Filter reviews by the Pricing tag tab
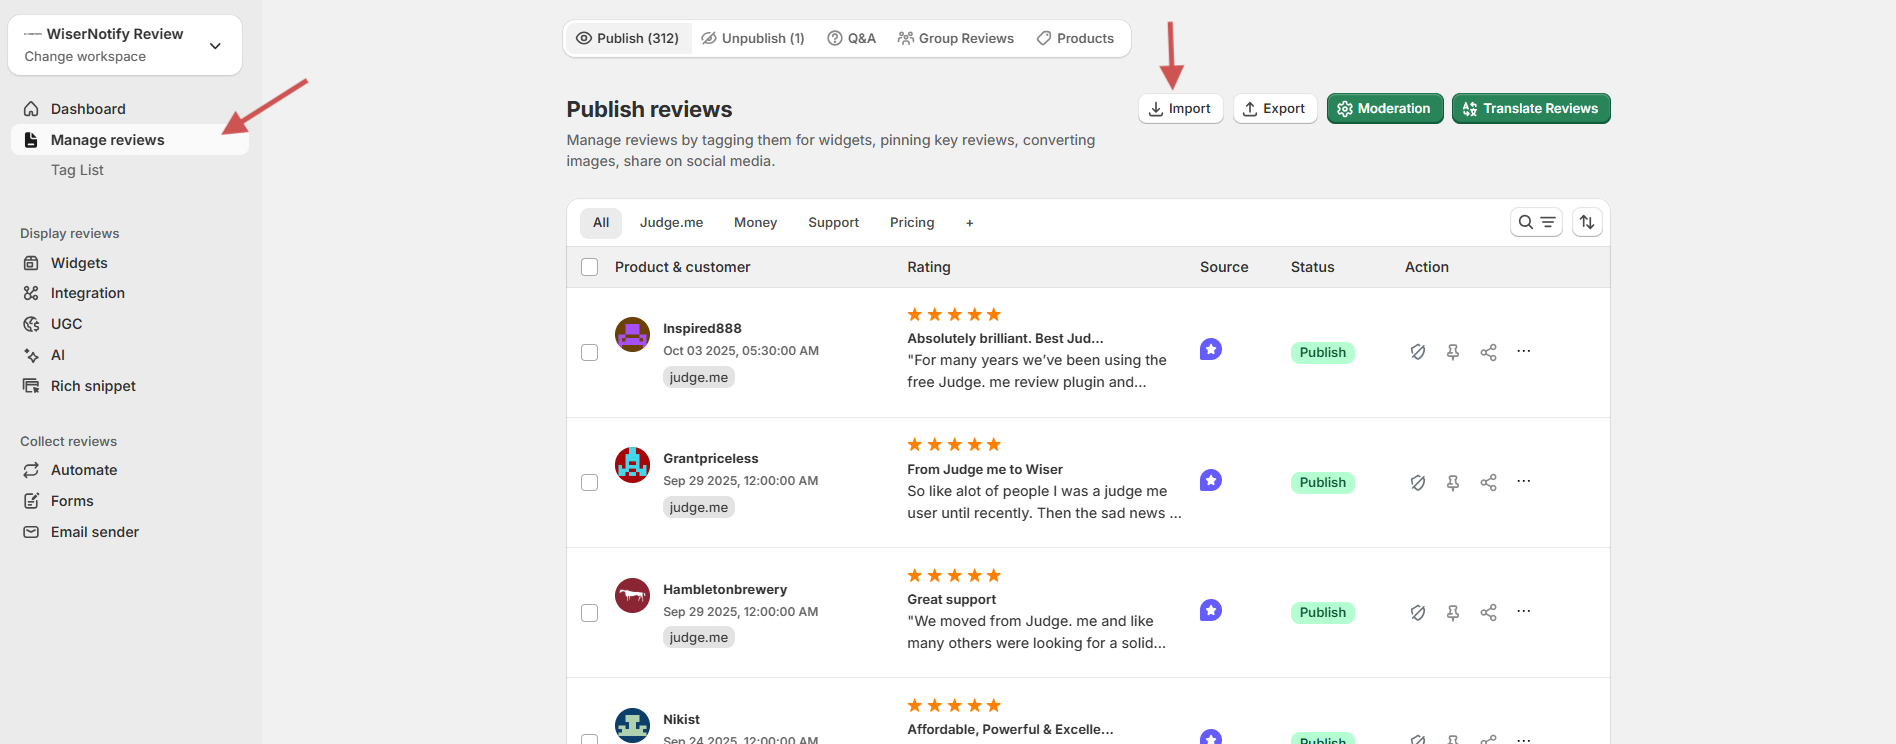The height and width of the screenshot is (744, 1896). (x=912, y=222)
